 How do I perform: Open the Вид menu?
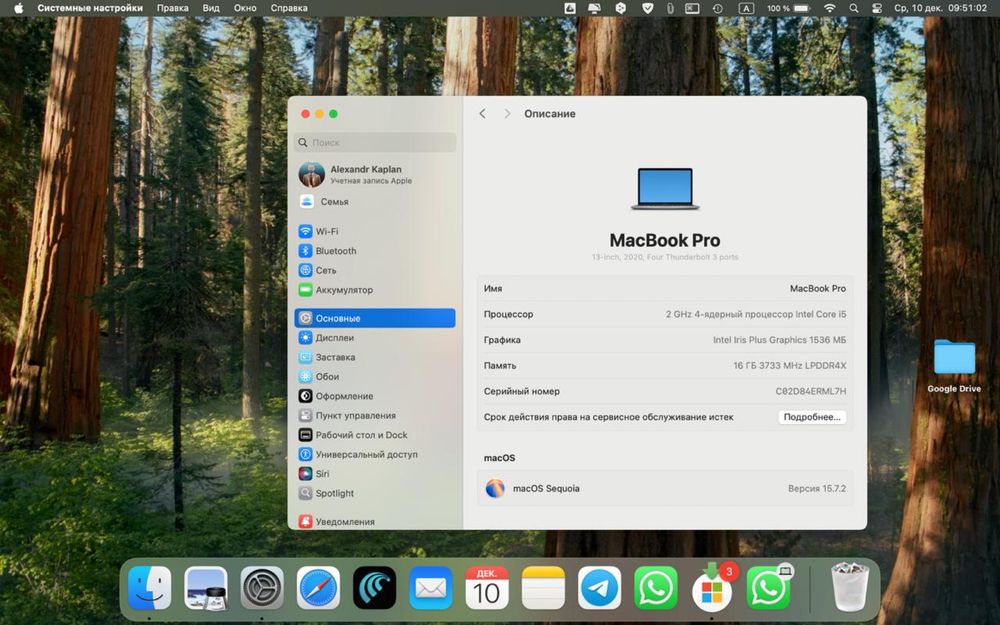click(211, 8)
